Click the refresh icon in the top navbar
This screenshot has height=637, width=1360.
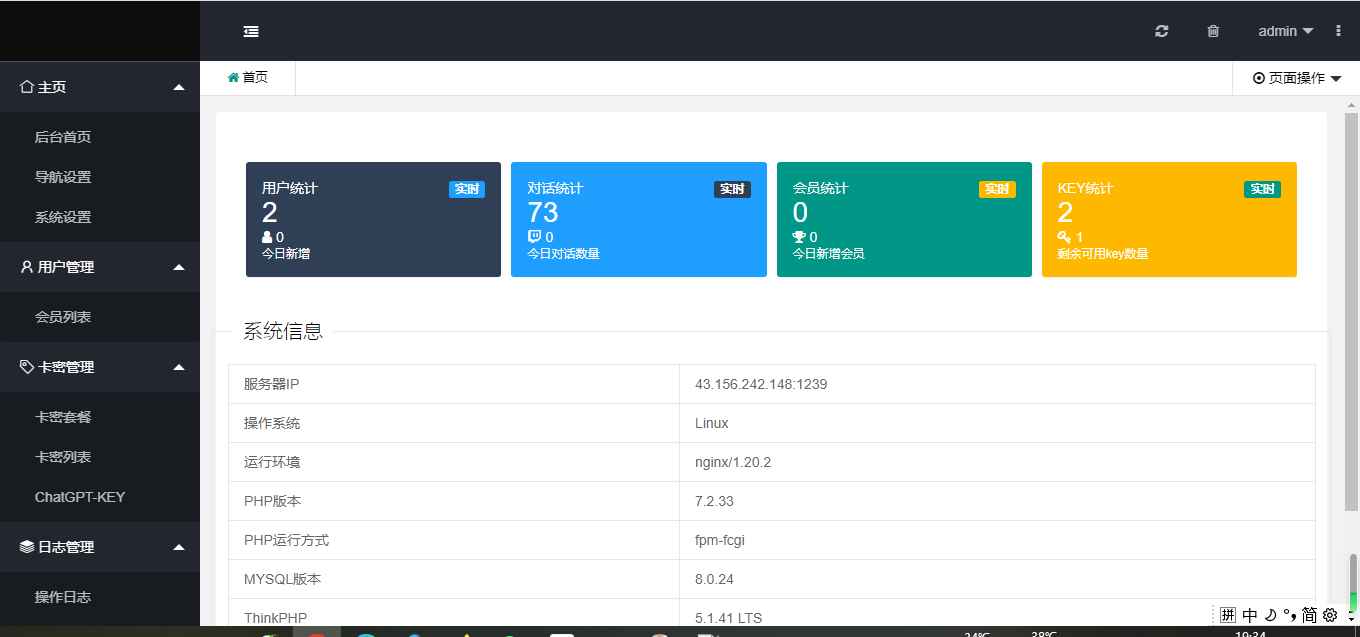[1161, 31]
